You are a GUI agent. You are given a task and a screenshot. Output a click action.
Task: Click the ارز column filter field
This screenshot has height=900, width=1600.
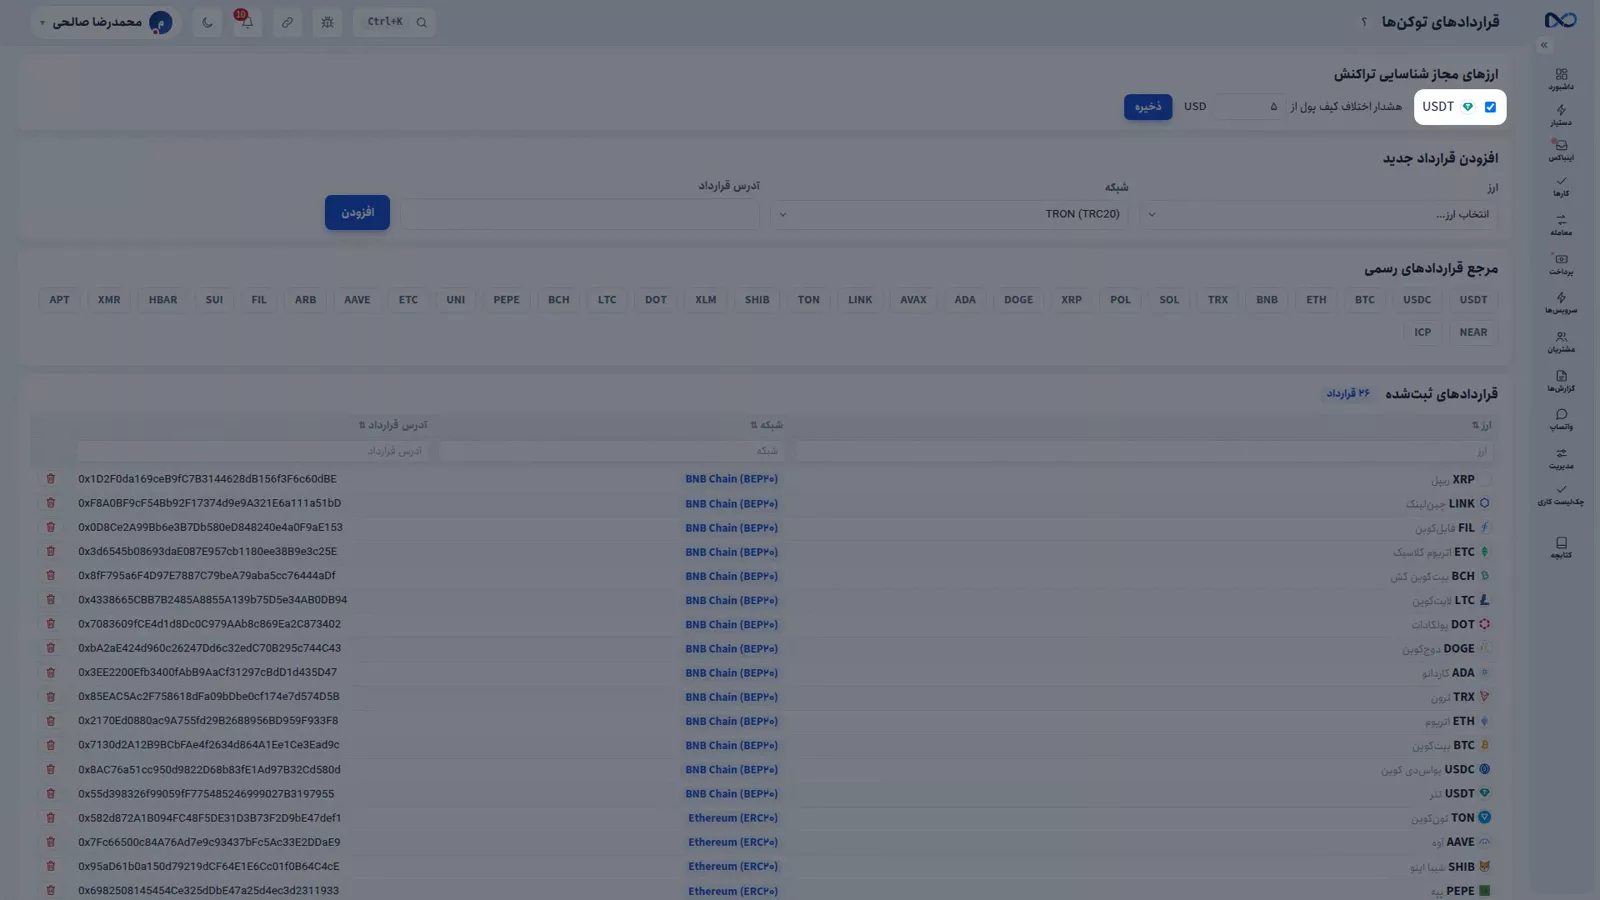click(x=1144, y=451)
